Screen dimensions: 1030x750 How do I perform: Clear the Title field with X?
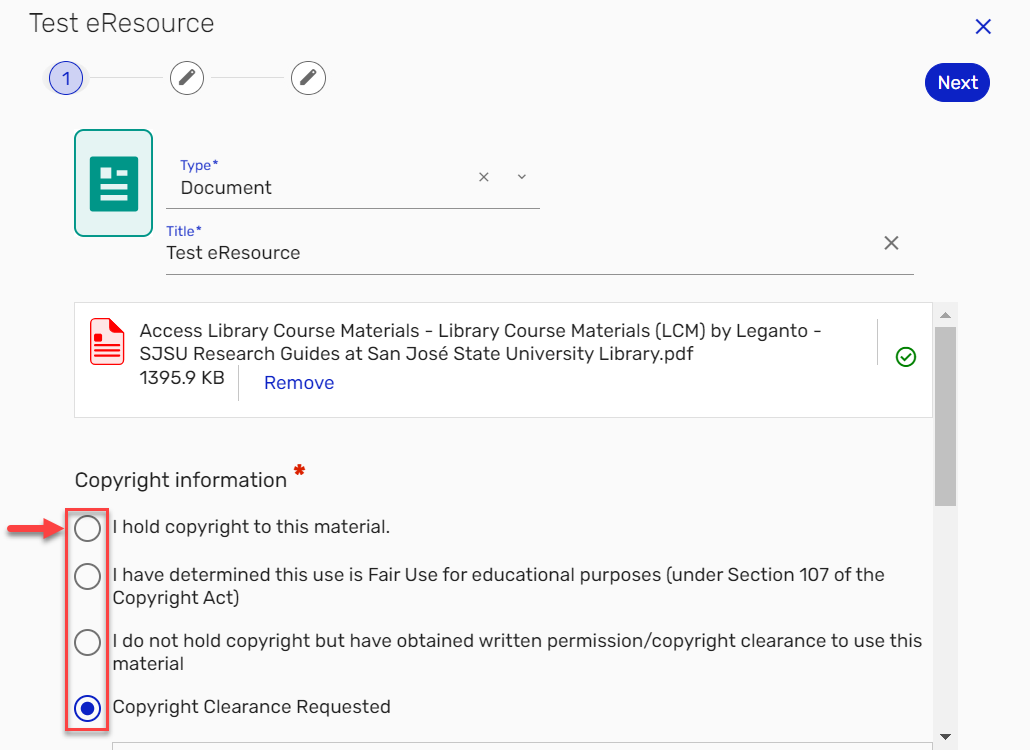891,243
